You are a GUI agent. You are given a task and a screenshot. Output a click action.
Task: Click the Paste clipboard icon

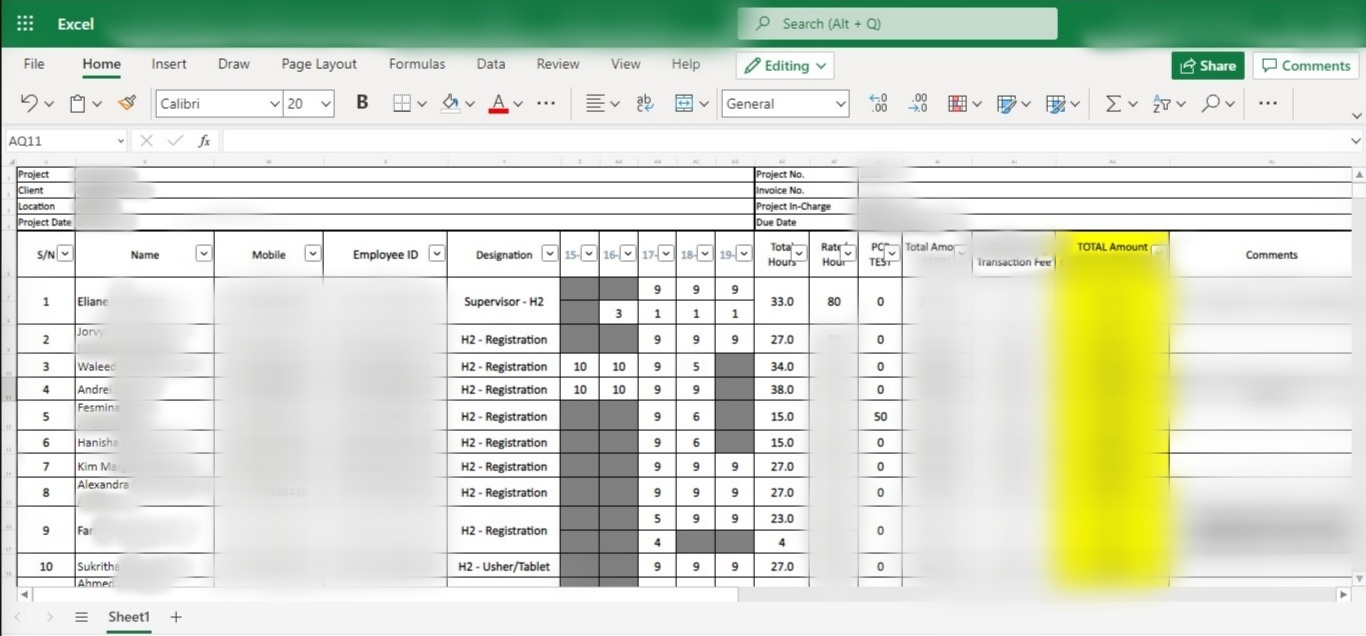pyautogui.click(x=77, y=103)
